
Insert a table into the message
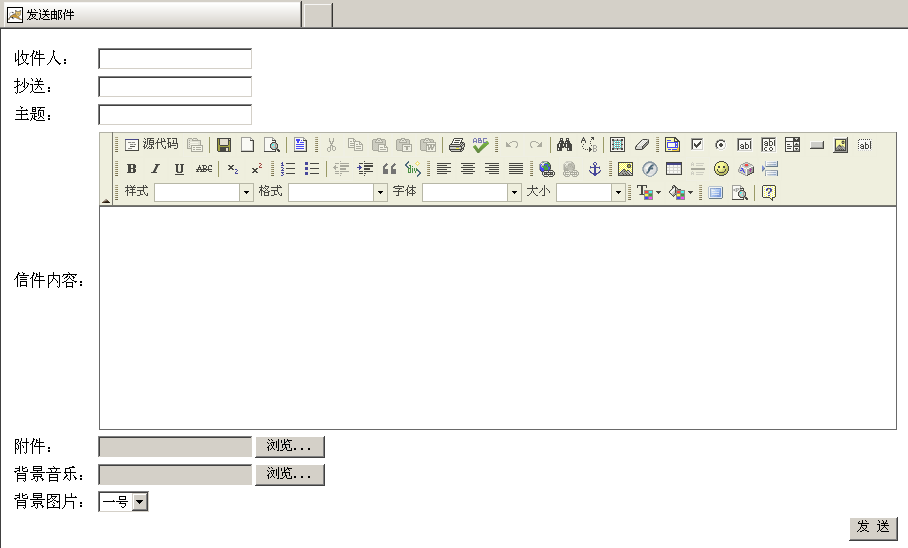point(674,169)
